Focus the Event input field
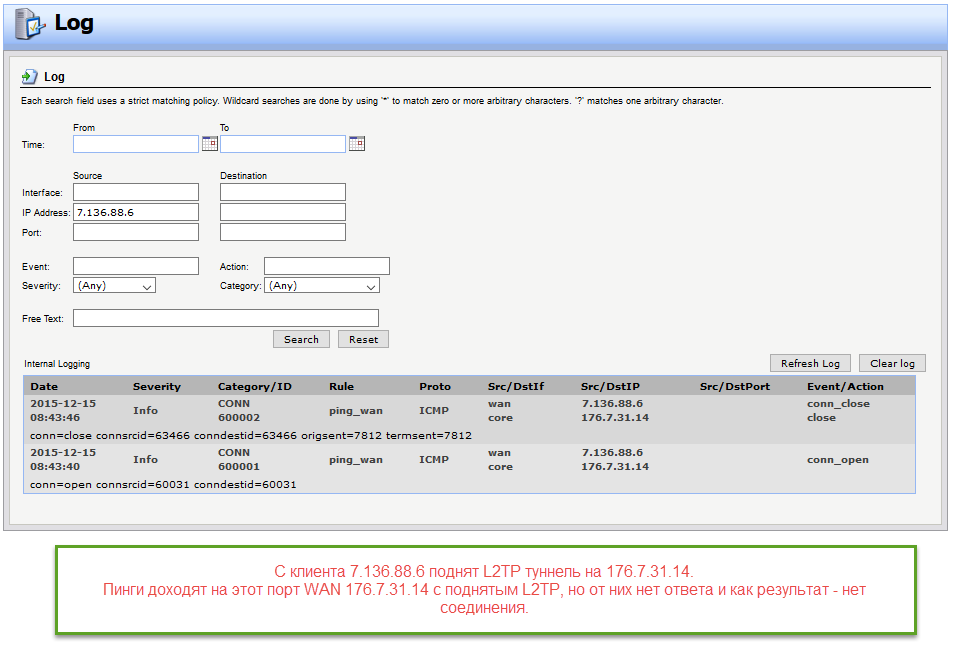 tap(136, 266)
